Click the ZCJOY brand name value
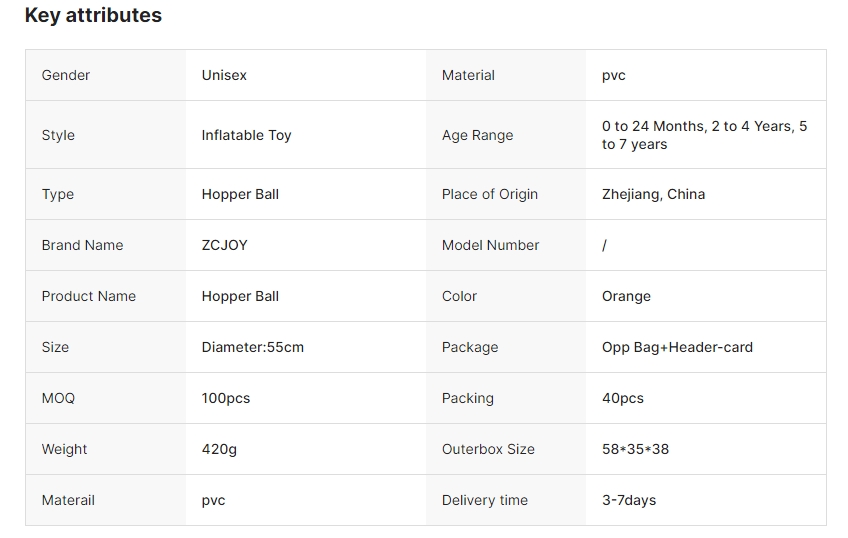848x538 pixels. click(x=224, y=245)
